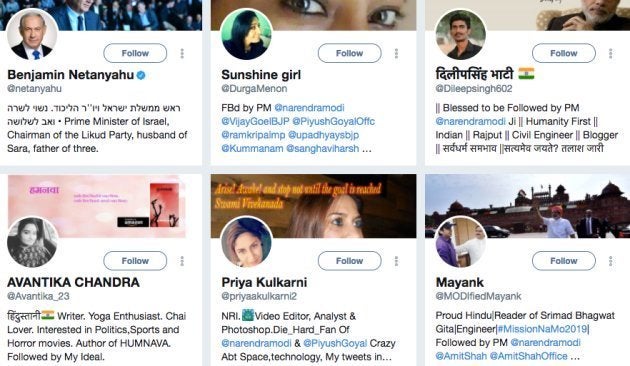Follow AVANTIKA CHANDRA
Viewport: 630px width, 366px height.
[135, 261]
